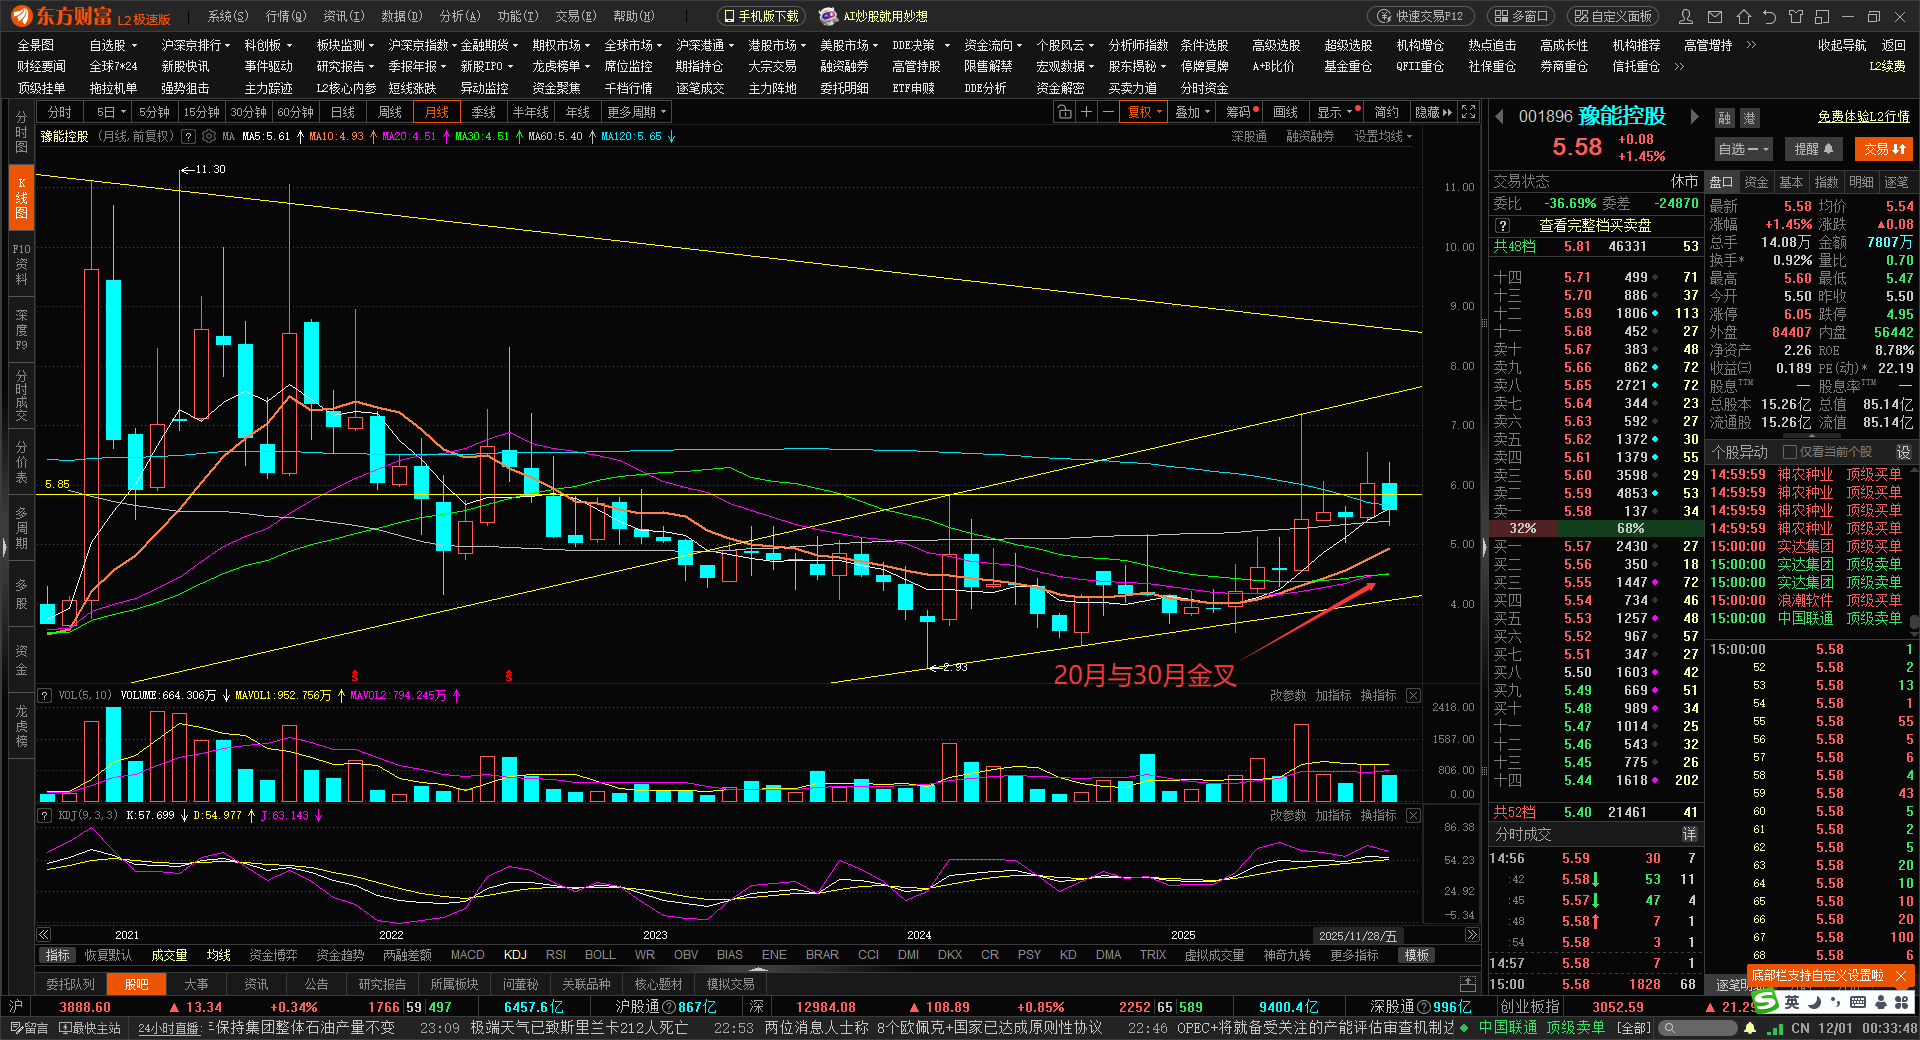Open 免费体验L2行情 link
Screen dimensions: 1920x1040
(x=1863, y=117)
